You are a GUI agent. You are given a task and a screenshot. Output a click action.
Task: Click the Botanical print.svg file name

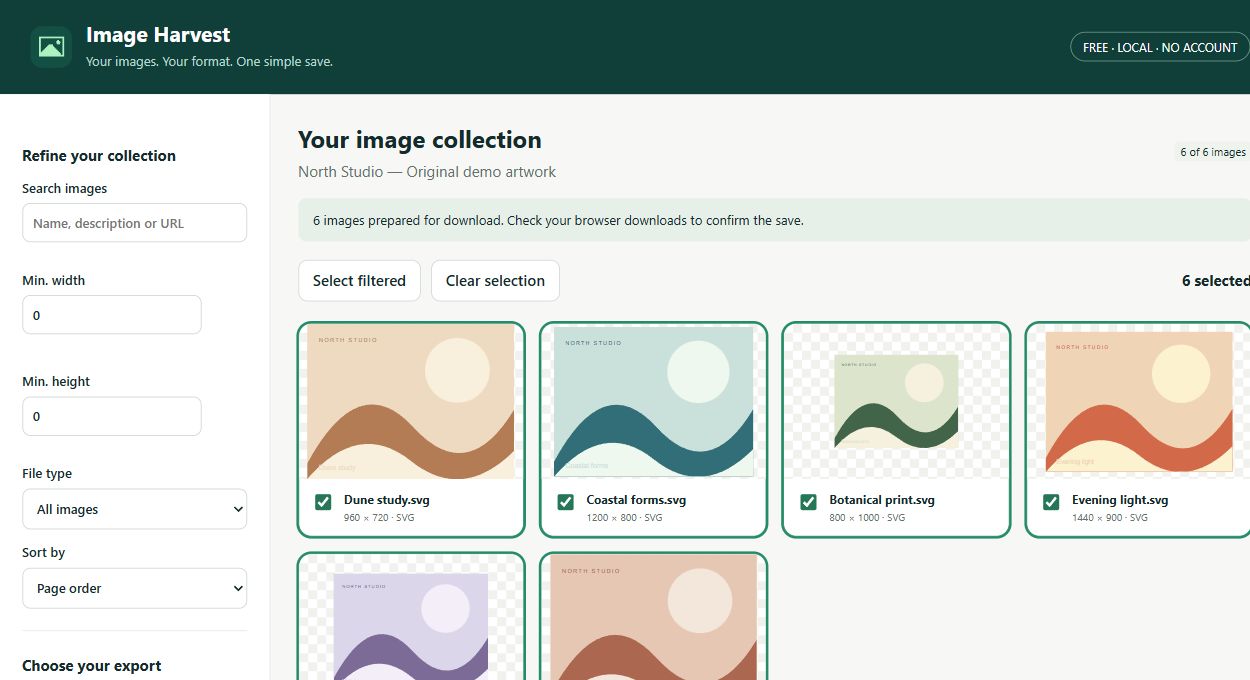882,500
